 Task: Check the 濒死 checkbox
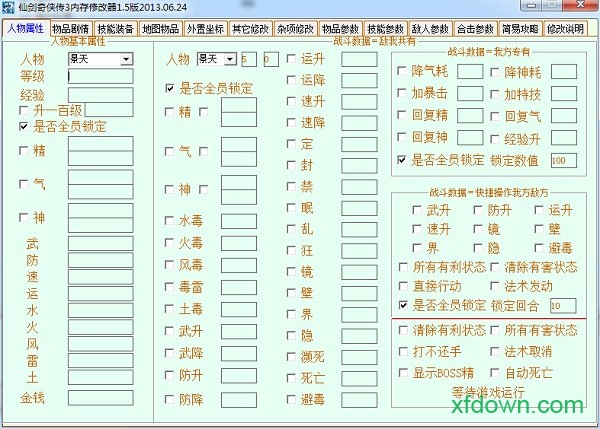point(292,357)
